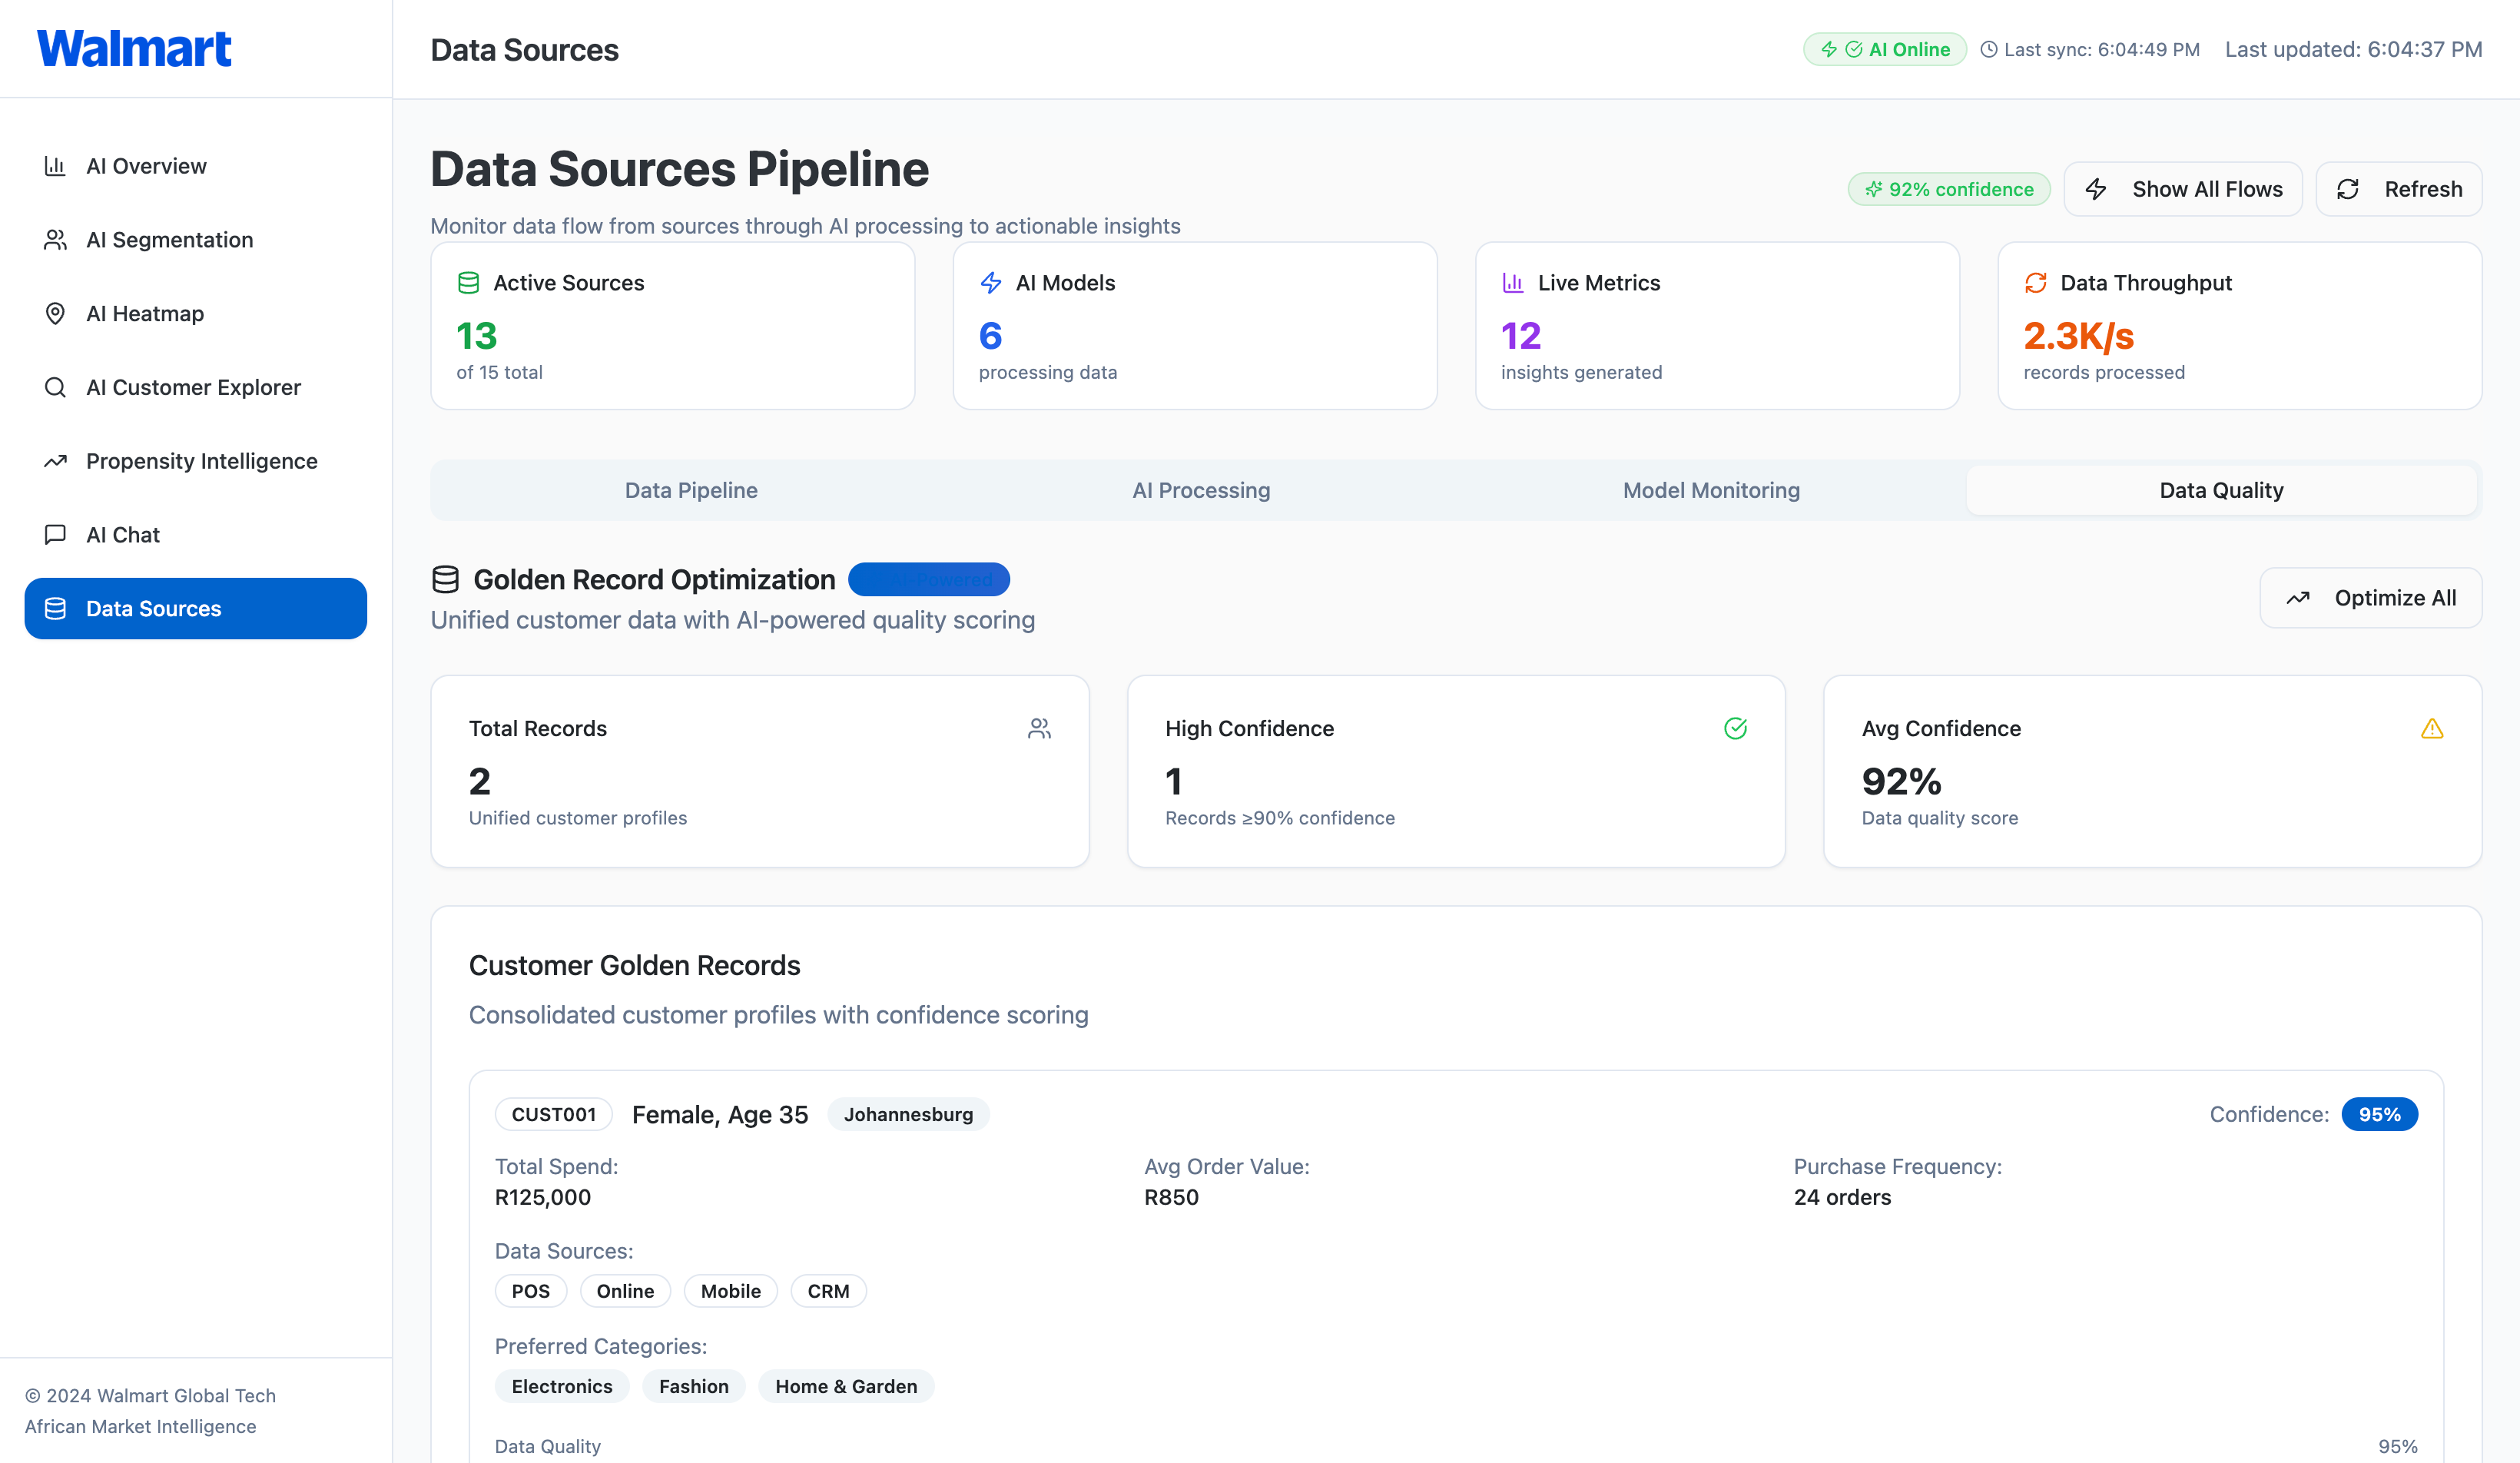Click the Johannesburg location tag
This screenshot has width=2520, height=1463.
point(908,1114)
